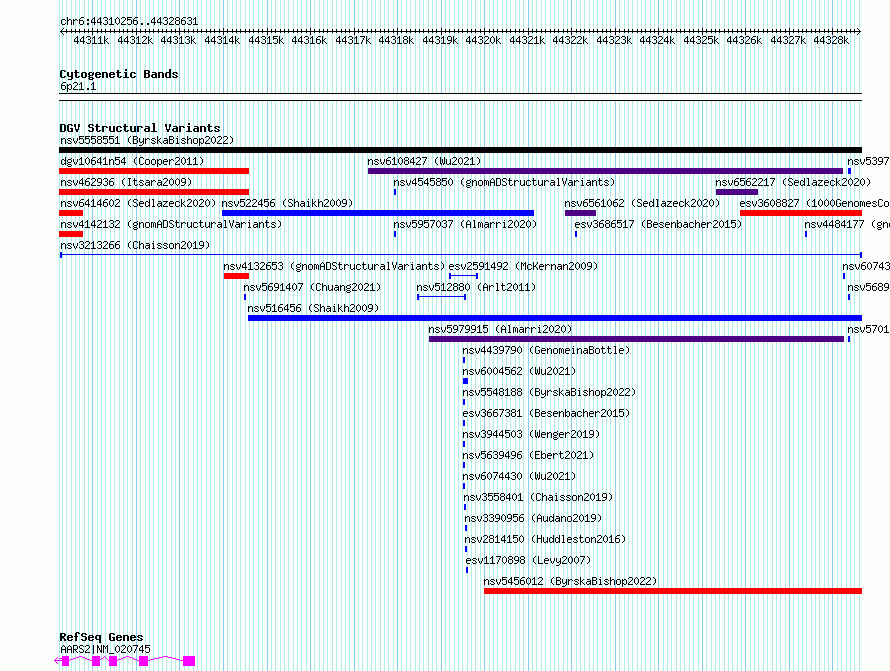This screenshot has width=890, height=671.
Task: Click the nsv2814150 (Huddleston2016) label
Action: coord(545,539)
